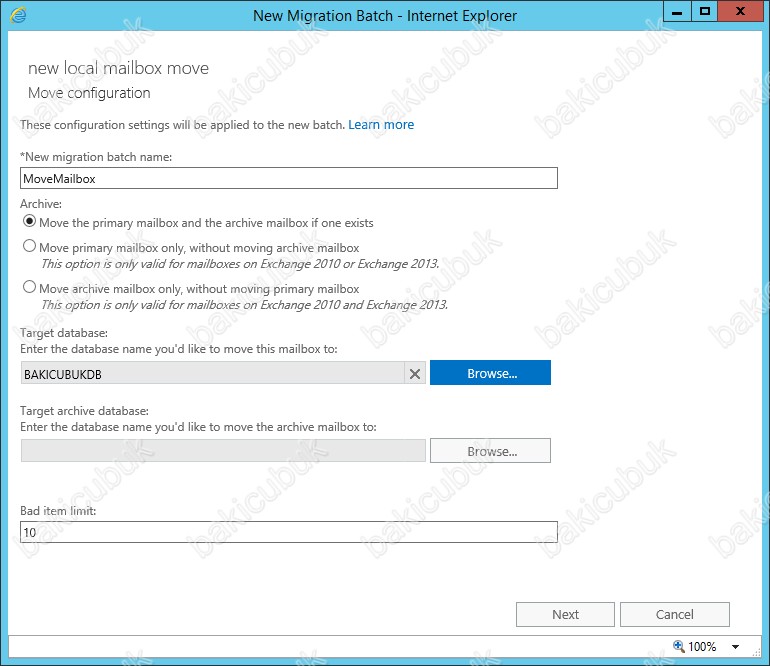Choose move primary mailbox only option
Viewport: 770px width, 666px height.
[29, 246]
